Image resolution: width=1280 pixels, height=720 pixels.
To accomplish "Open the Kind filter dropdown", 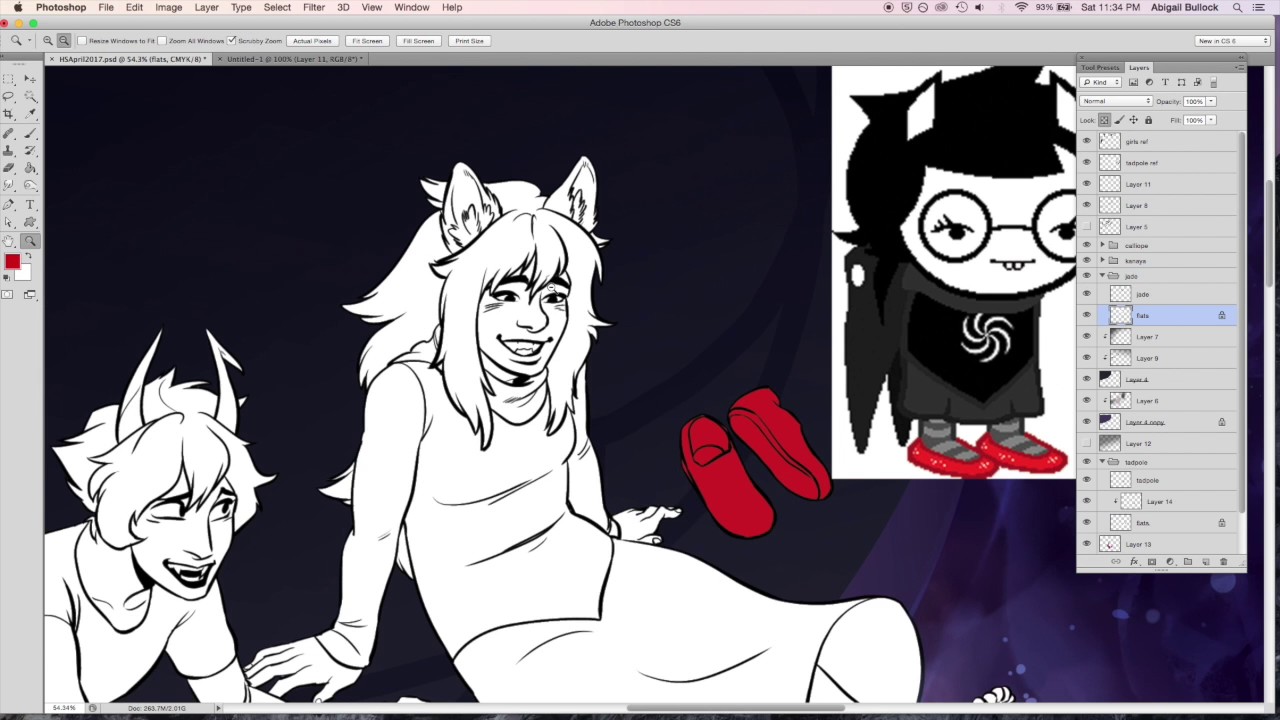I will (x=1101, y=82).
